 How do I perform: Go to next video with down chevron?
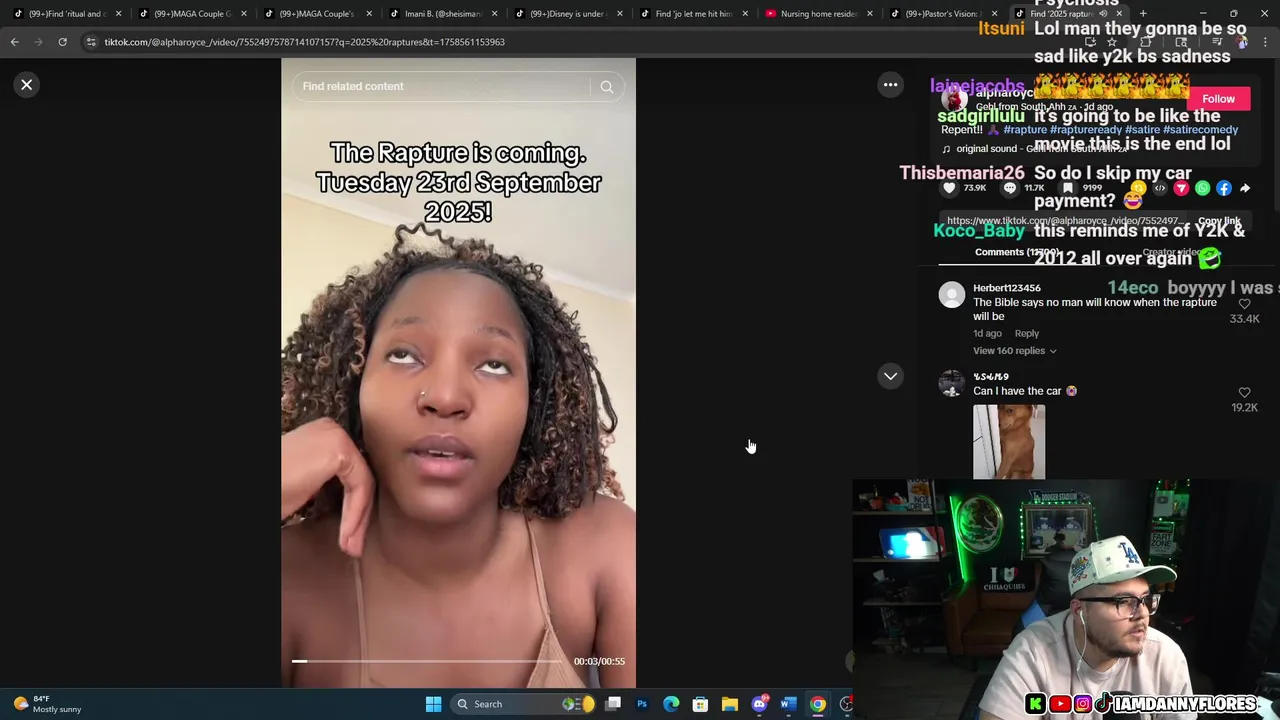tap(890, 376)
